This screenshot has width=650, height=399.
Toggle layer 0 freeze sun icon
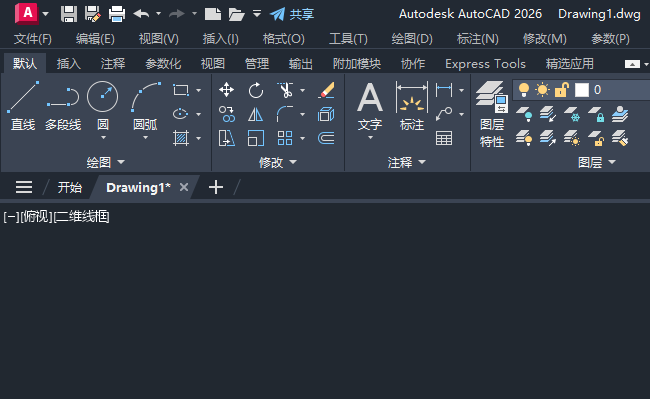click(x=542, y=89)
